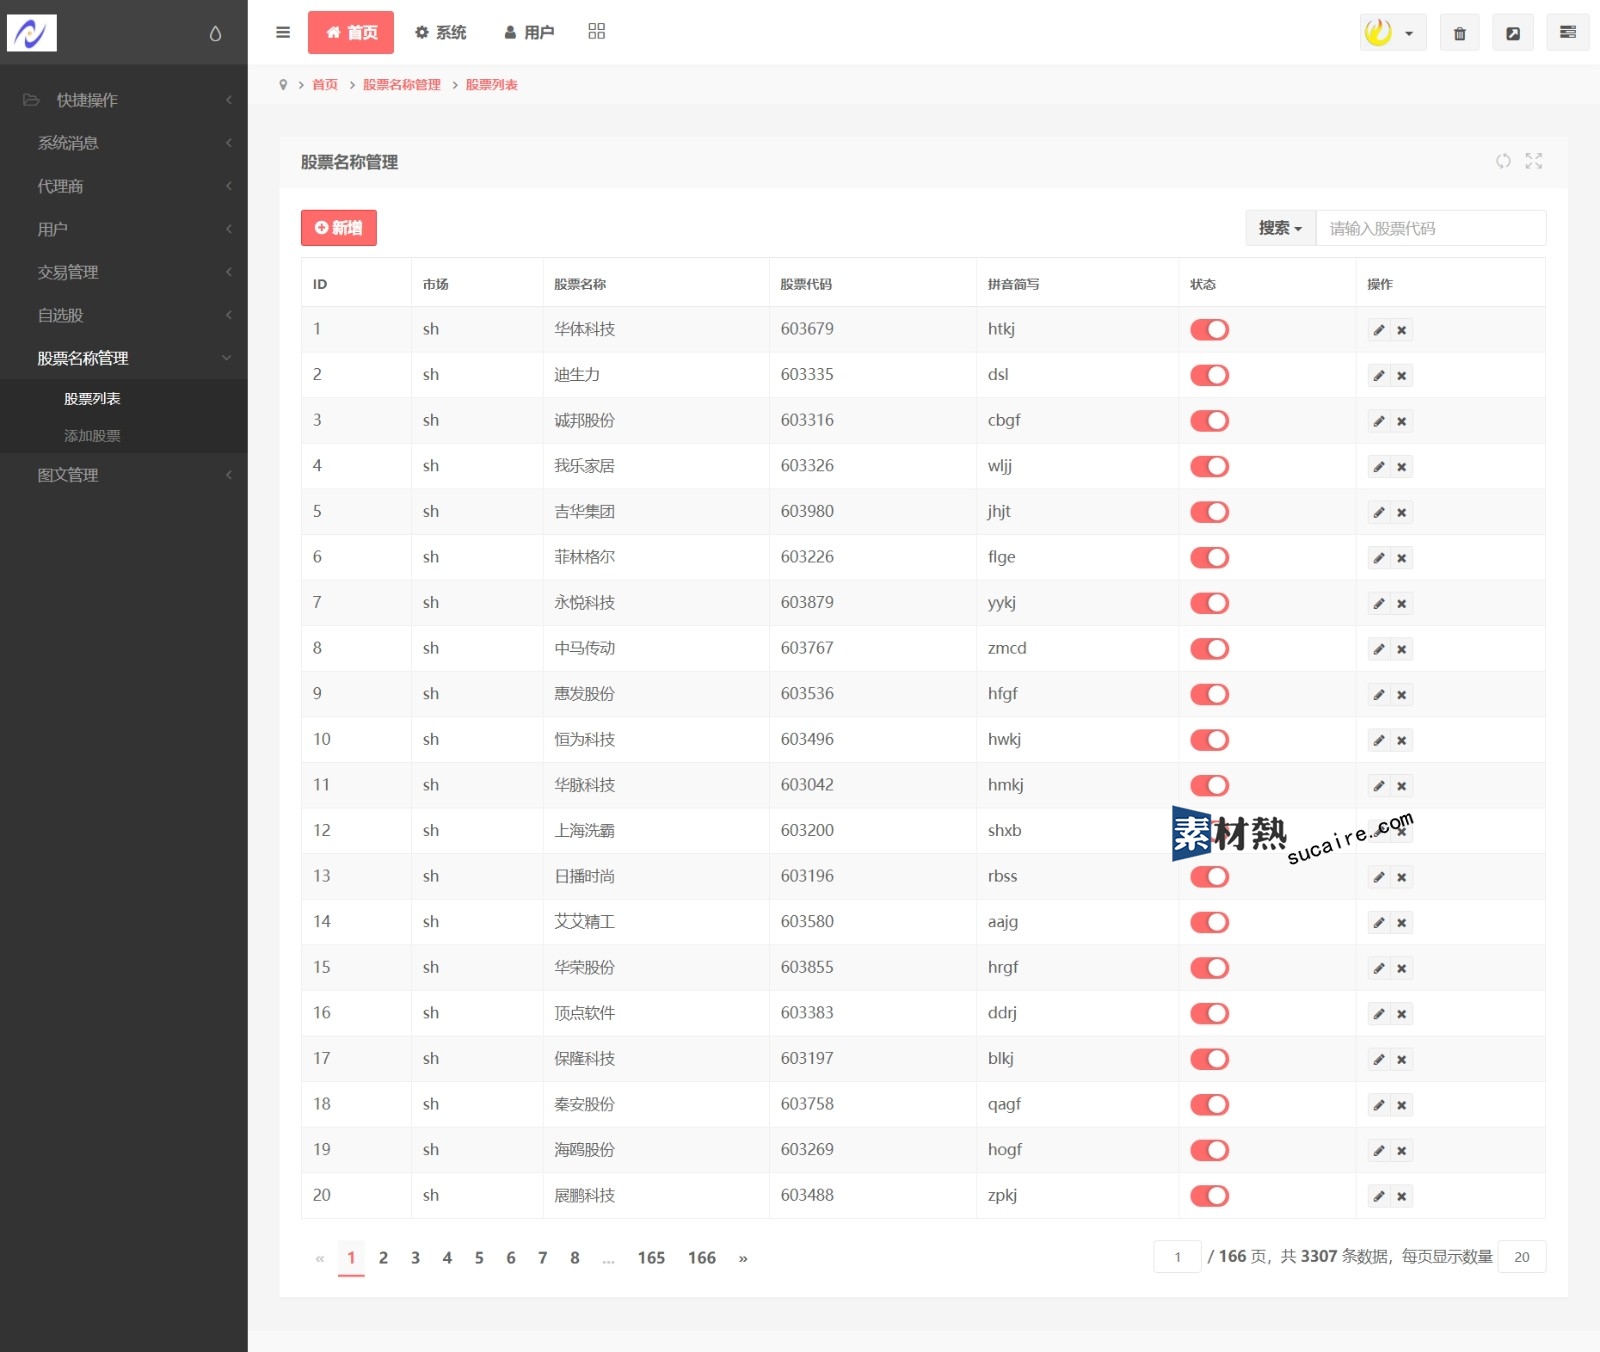The width and height of the screenshot is (1600, 1352).
Task: Click the hamburger menu toggle icon
Action: point(283,32)
